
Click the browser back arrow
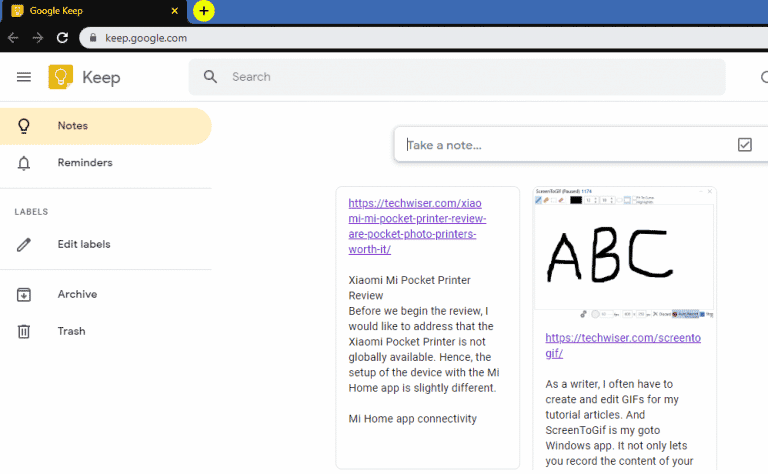pyautogui.click(x=13, y=38)
